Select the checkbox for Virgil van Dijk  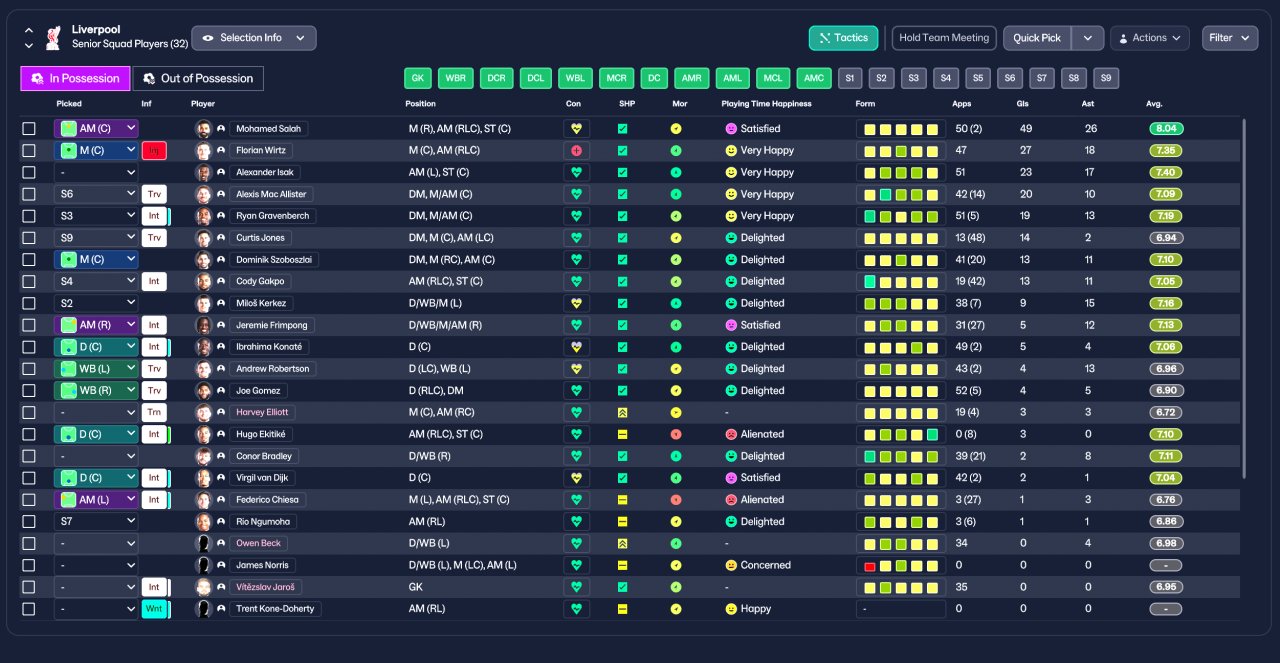[x=29, y=478]
